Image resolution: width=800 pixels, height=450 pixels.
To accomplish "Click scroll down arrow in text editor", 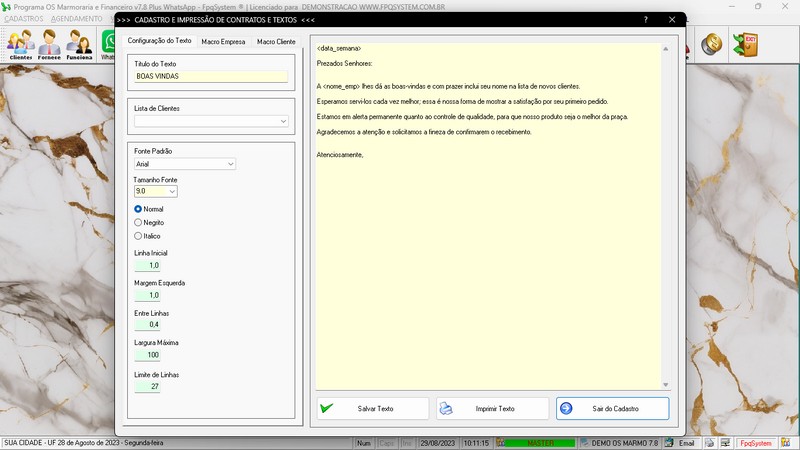I will [x=665, y=385].
